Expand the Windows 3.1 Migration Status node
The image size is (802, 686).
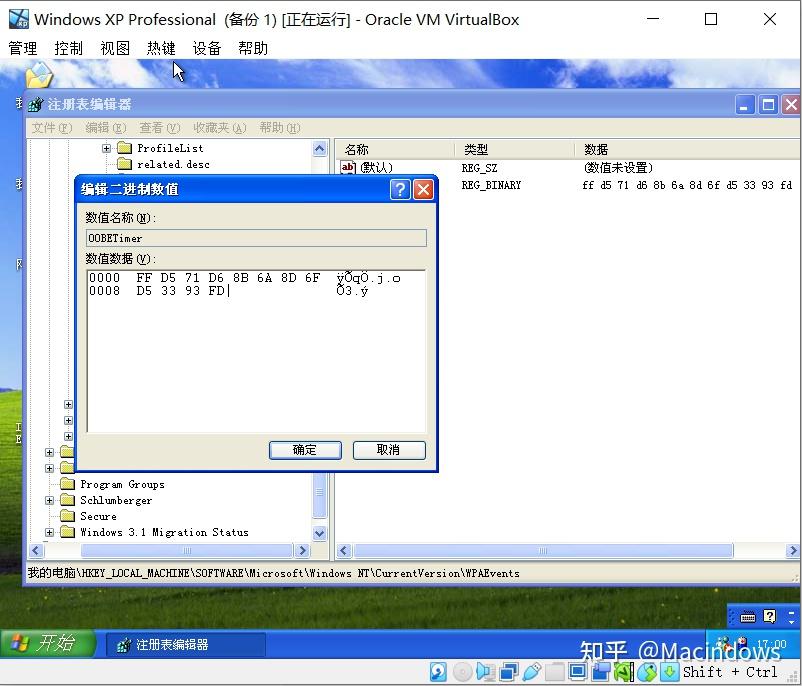[x=50, y=533]
